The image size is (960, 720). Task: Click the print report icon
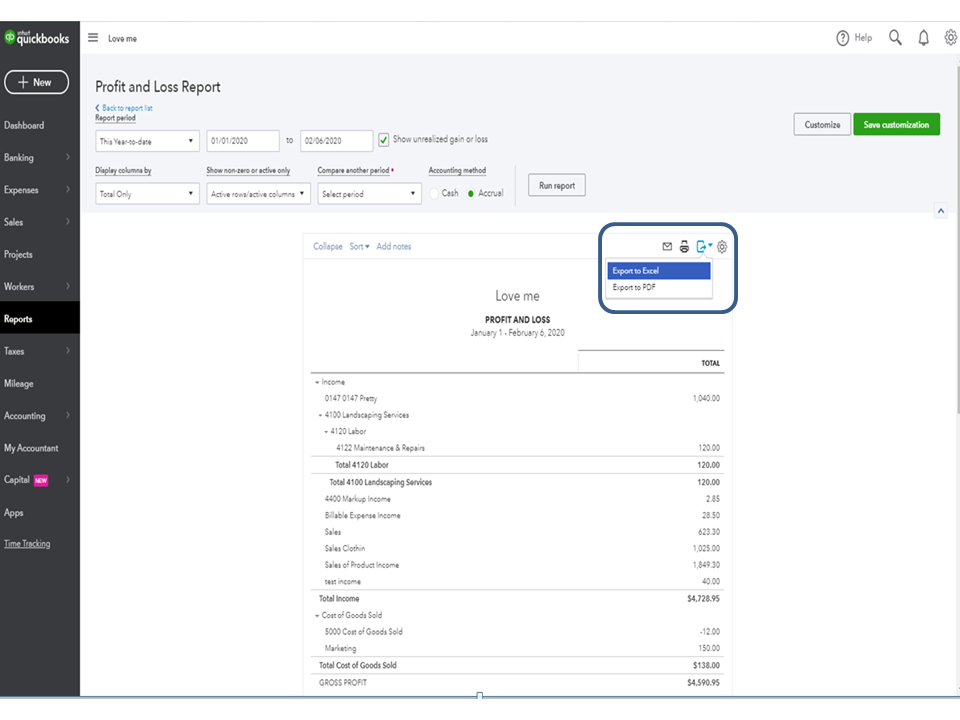[684, 247]
